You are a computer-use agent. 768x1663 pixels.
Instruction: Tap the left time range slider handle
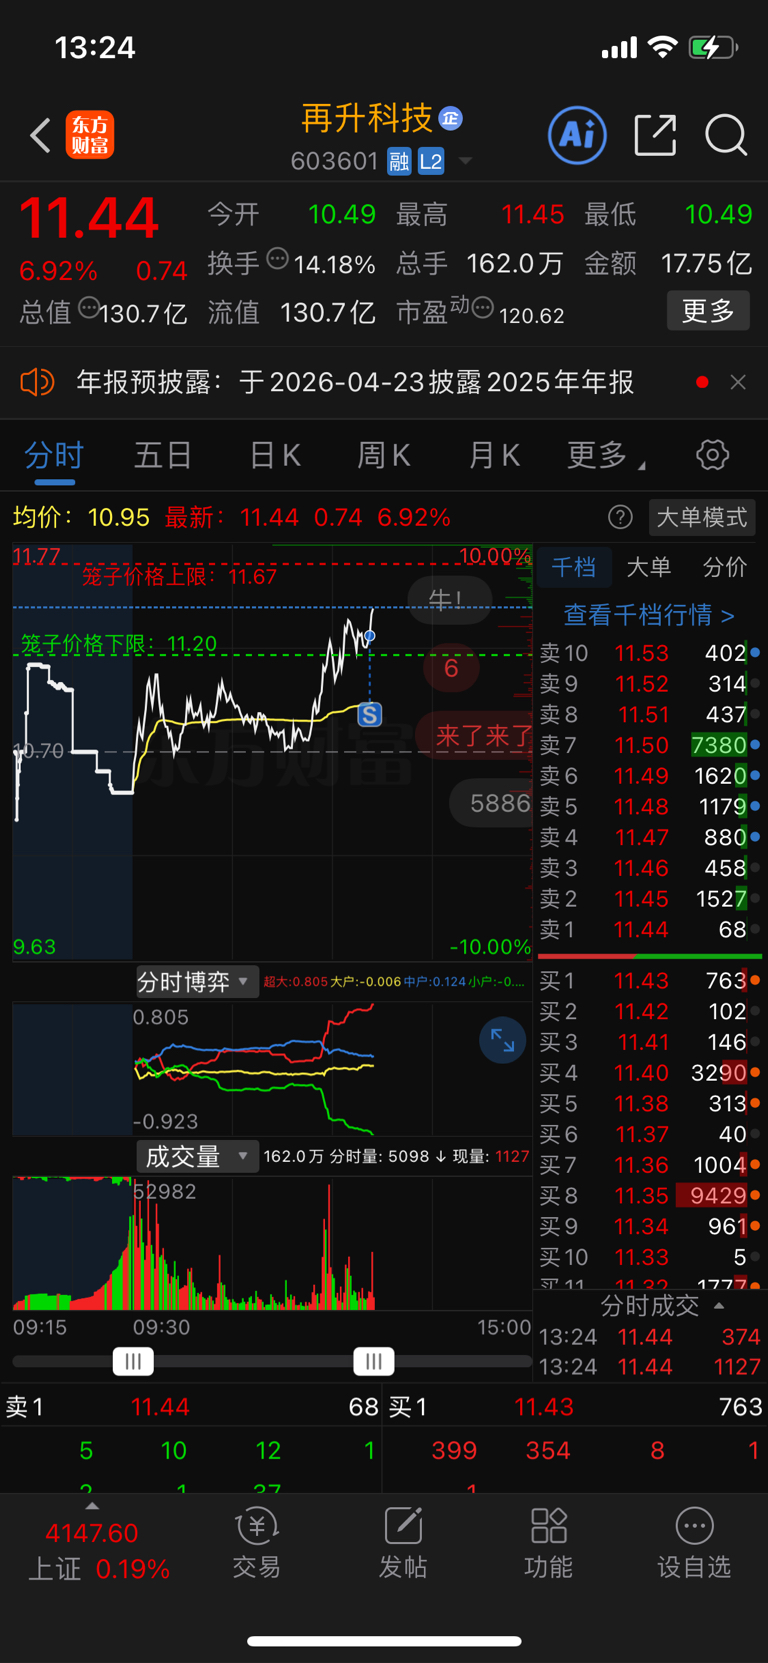point(133,1361)
